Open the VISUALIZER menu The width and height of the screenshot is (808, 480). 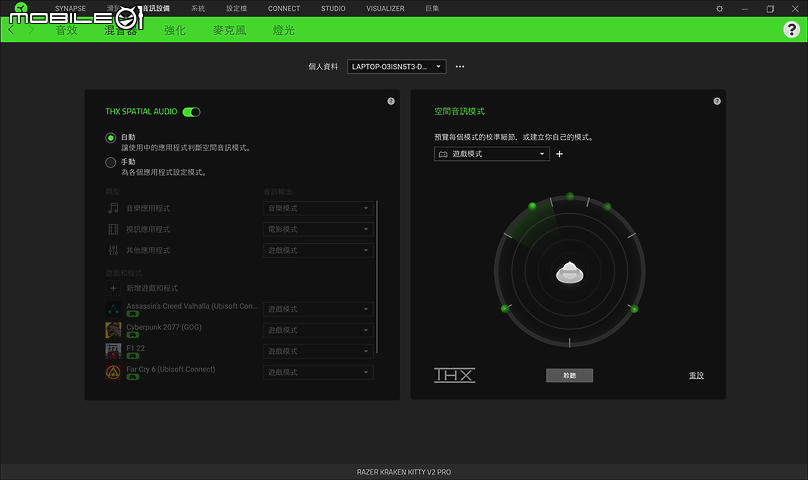[x=385, y=9]
